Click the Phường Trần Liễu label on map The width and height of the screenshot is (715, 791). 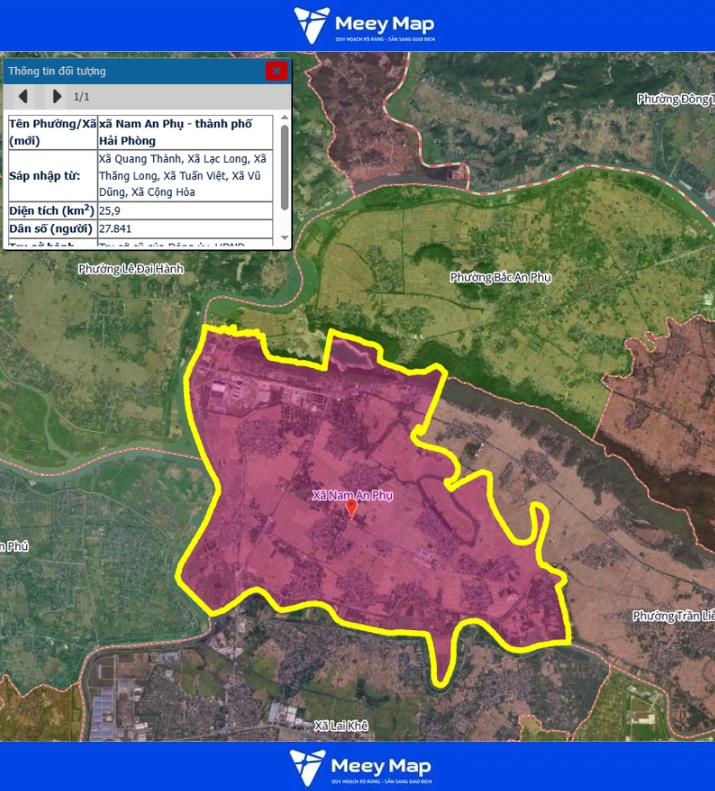[x=672, y=616]
